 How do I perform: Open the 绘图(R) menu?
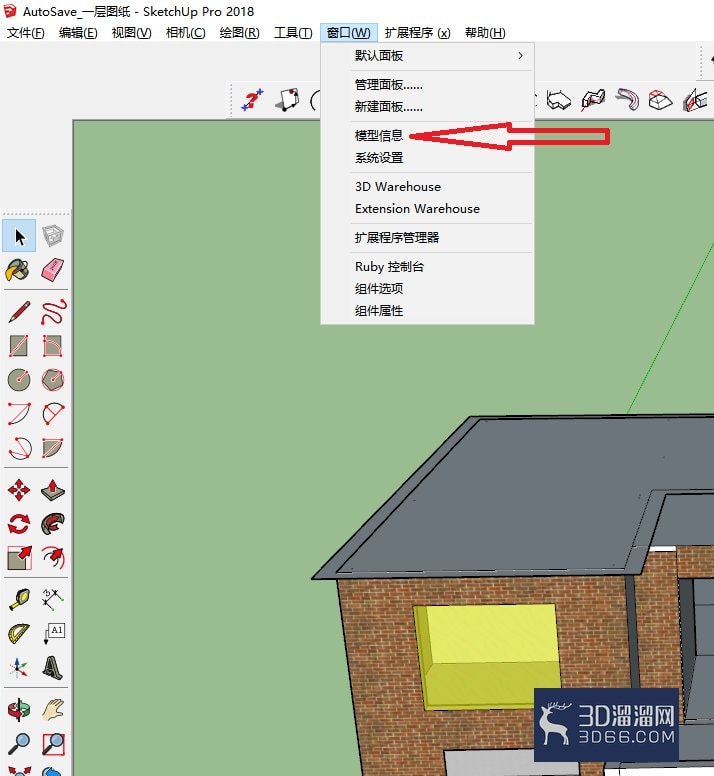coord(239,33)
